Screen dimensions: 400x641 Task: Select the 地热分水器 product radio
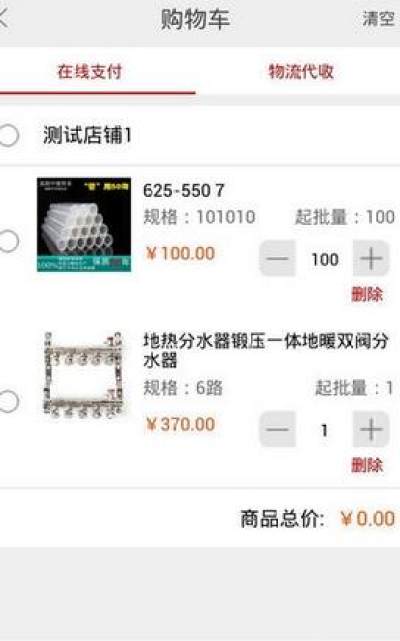coord(9,401)
